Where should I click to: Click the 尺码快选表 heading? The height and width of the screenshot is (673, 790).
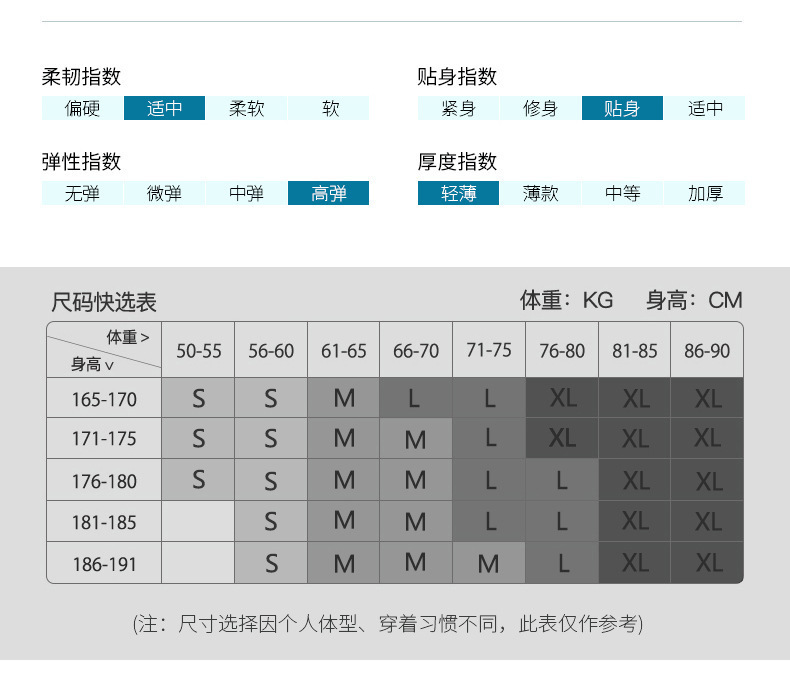[104, 302]
